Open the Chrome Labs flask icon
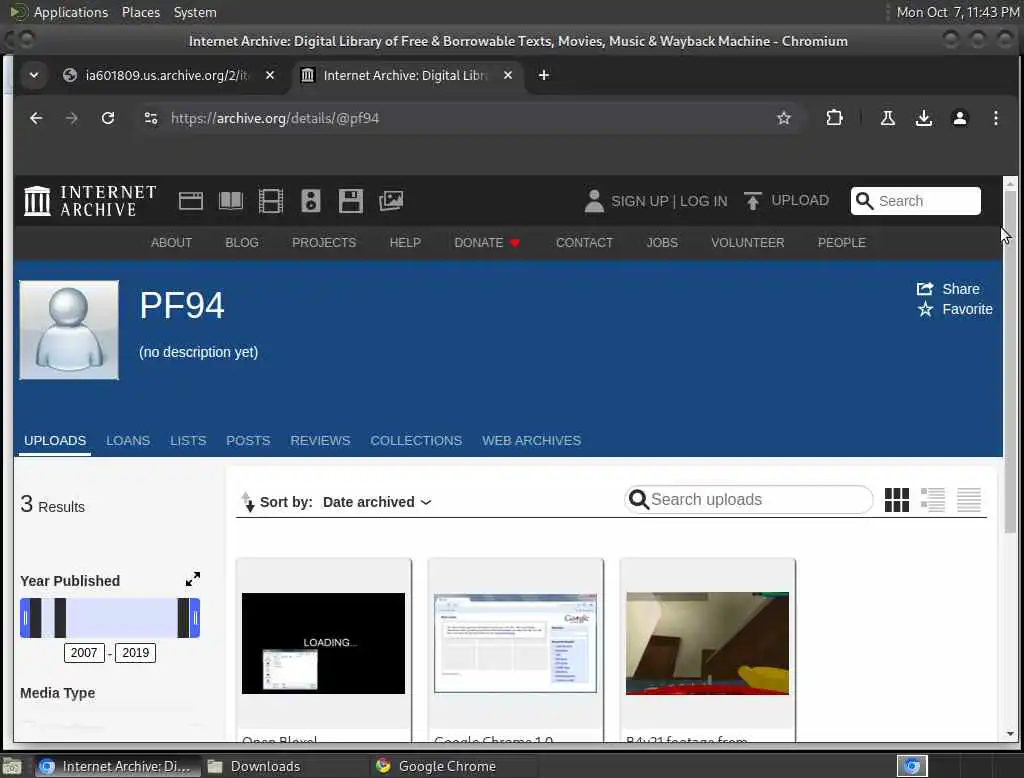 pyautogui.click(x=888, y=118)
